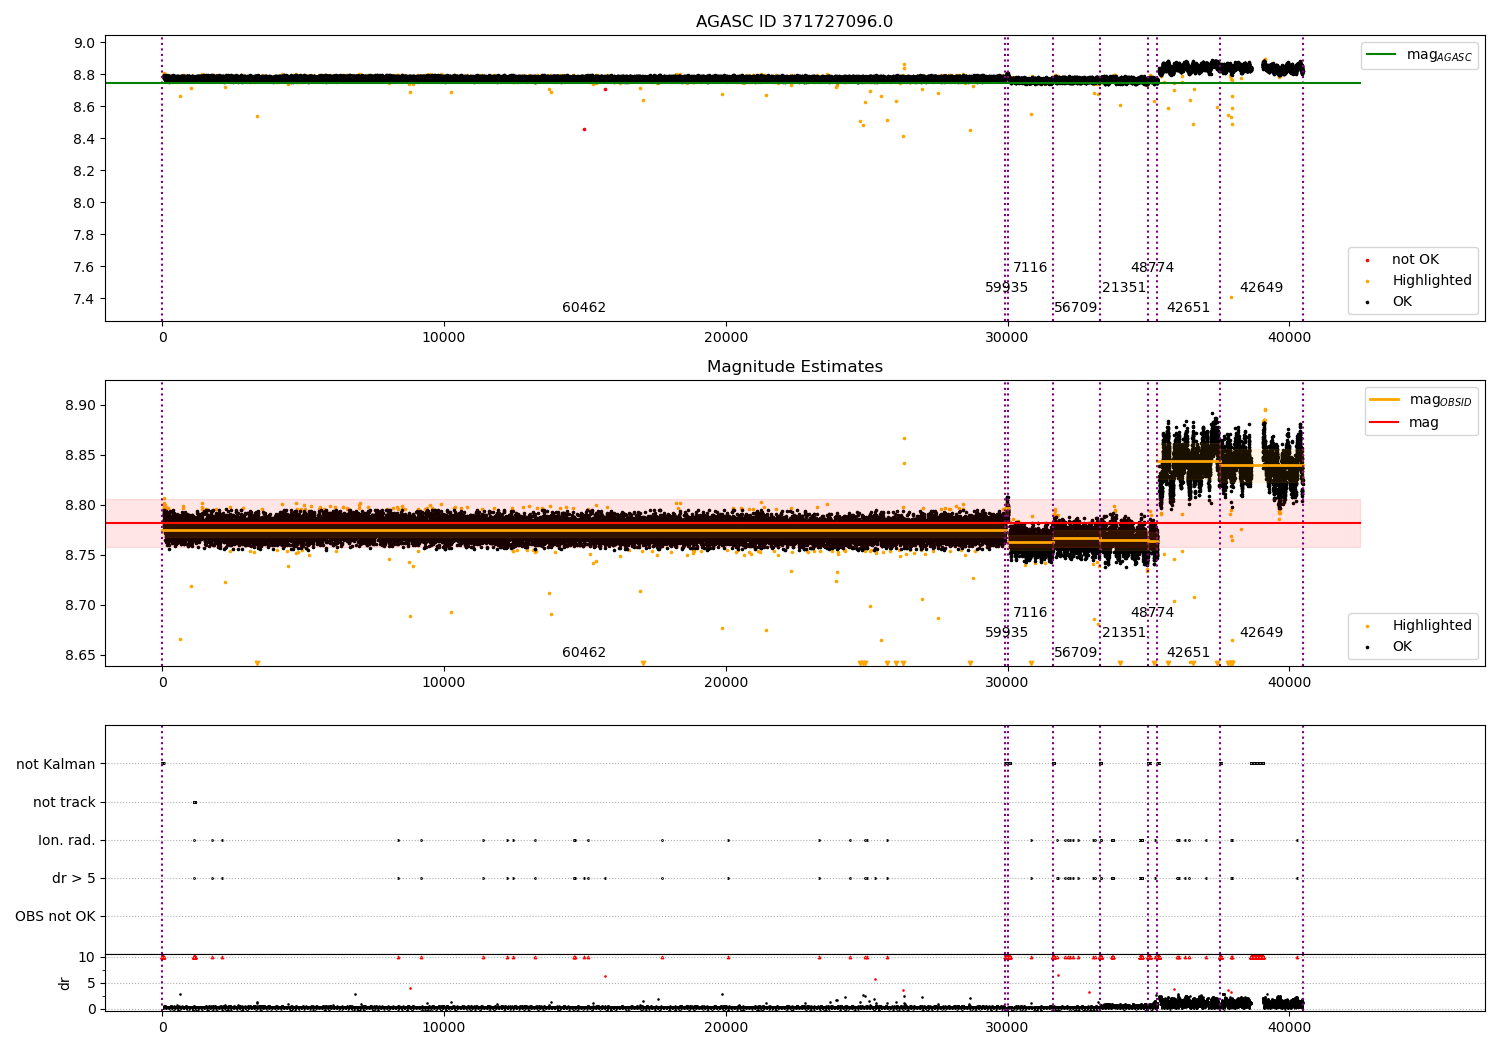
Task: Click obsid annotation 48774 in middle plot
Action: pyautogui.click(x=1152, y=613)
